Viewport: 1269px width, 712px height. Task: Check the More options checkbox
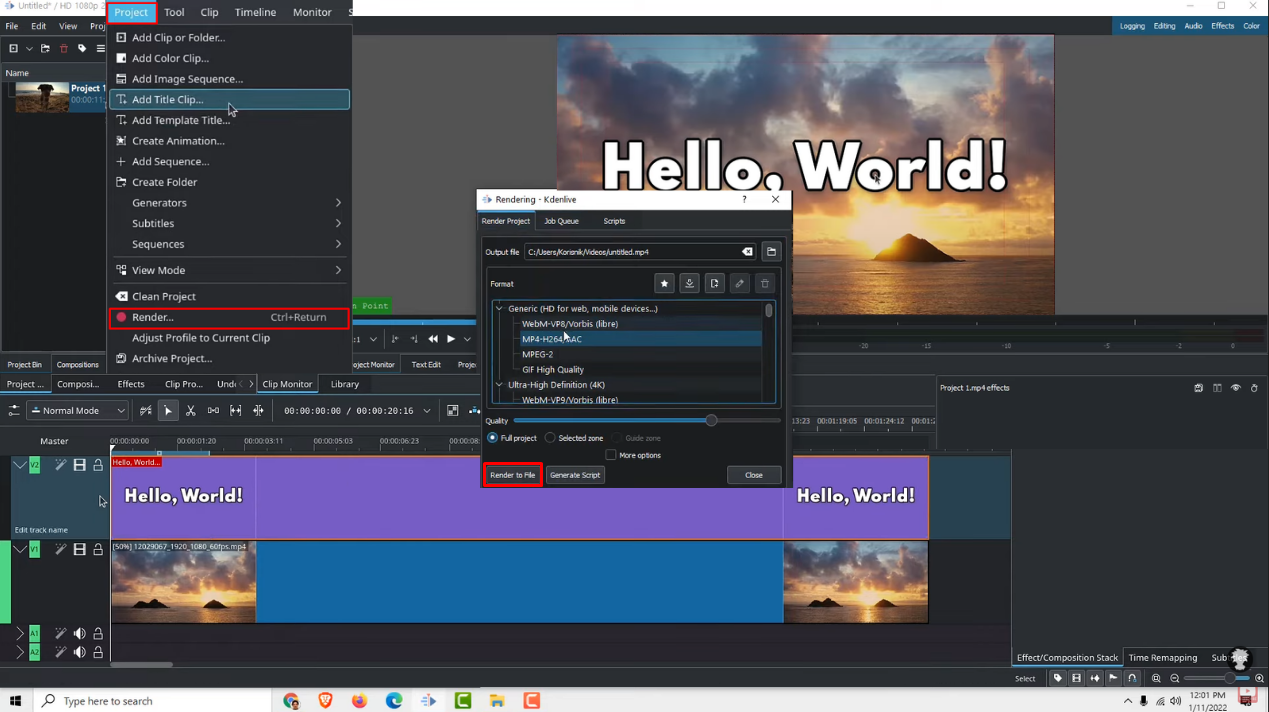[611, 455]
